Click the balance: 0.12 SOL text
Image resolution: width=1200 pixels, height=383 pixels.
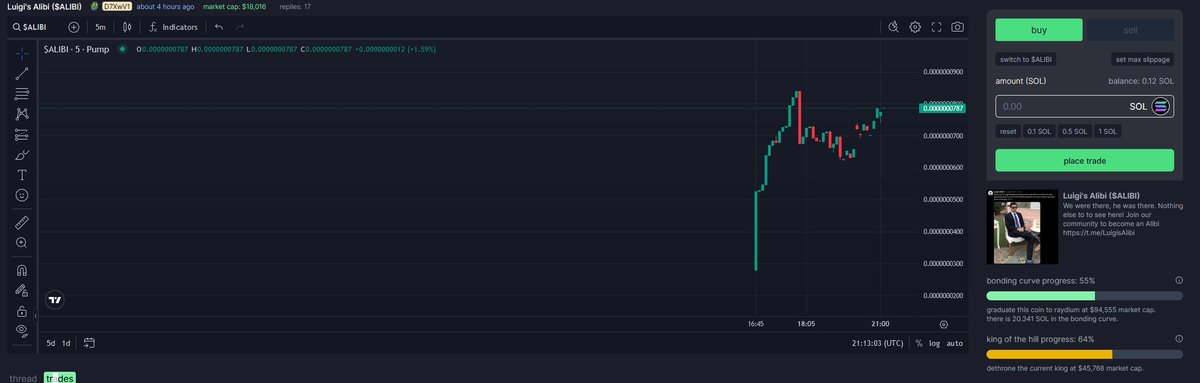pyautogui.click(x=1141, y=80)
